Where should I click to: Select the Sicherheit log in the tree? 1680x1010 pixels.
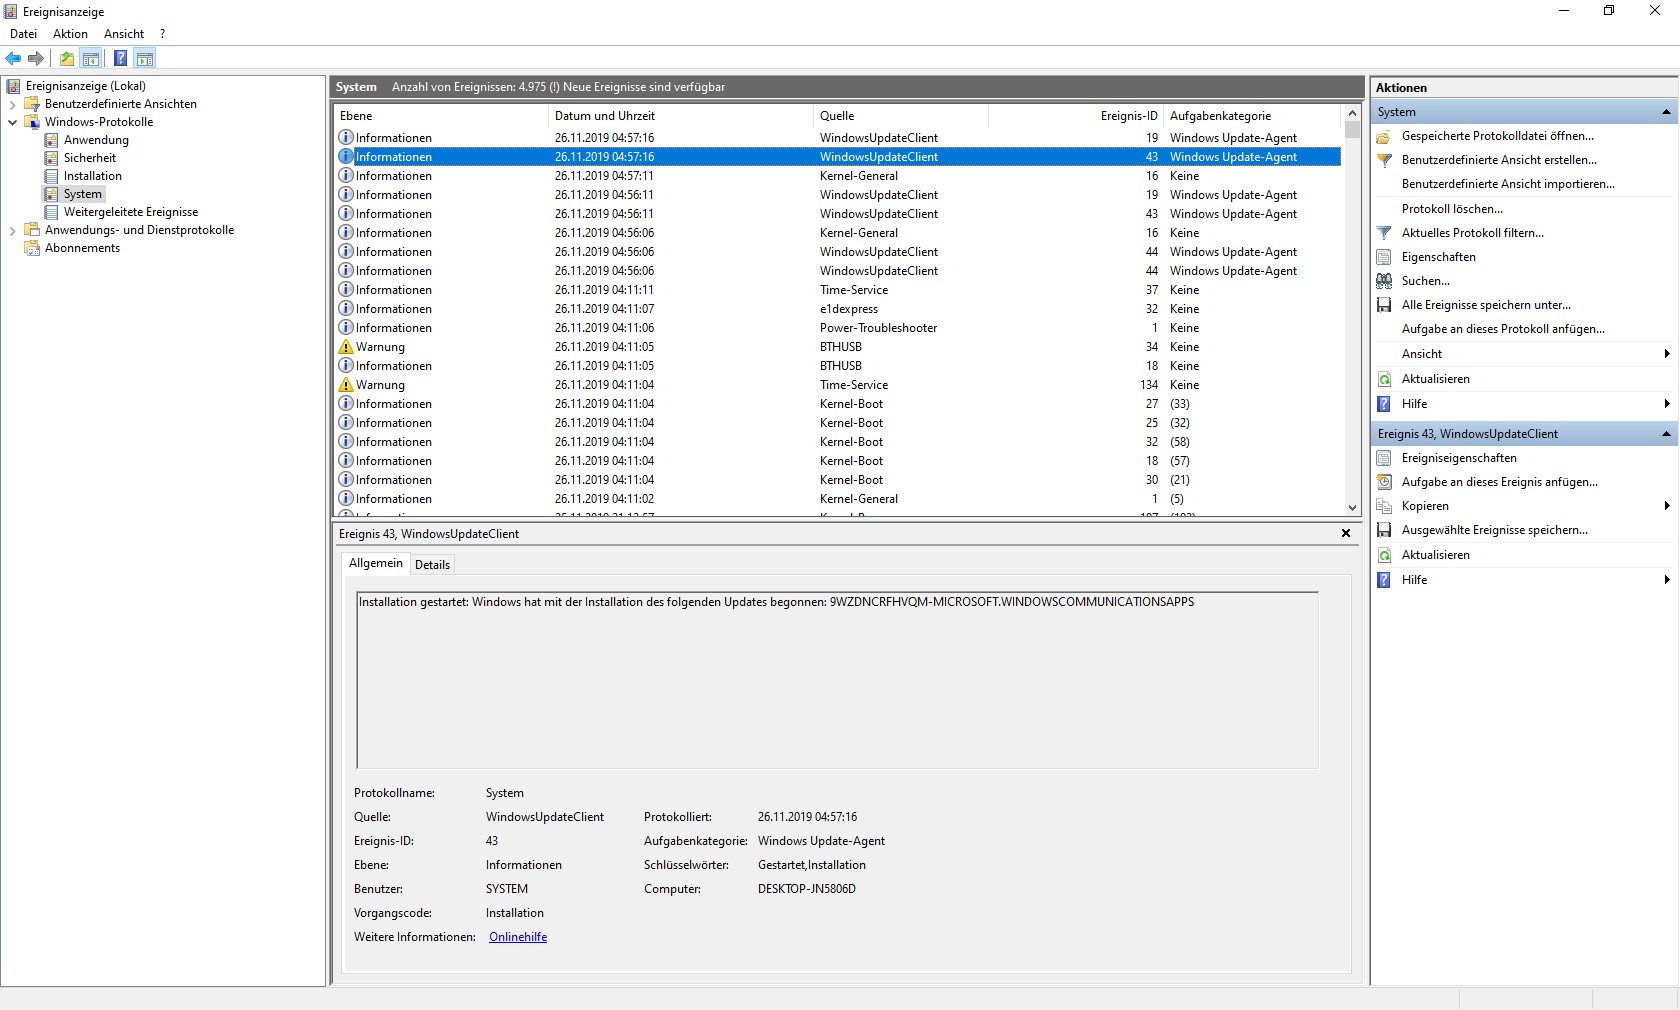(x=90, y=158)
